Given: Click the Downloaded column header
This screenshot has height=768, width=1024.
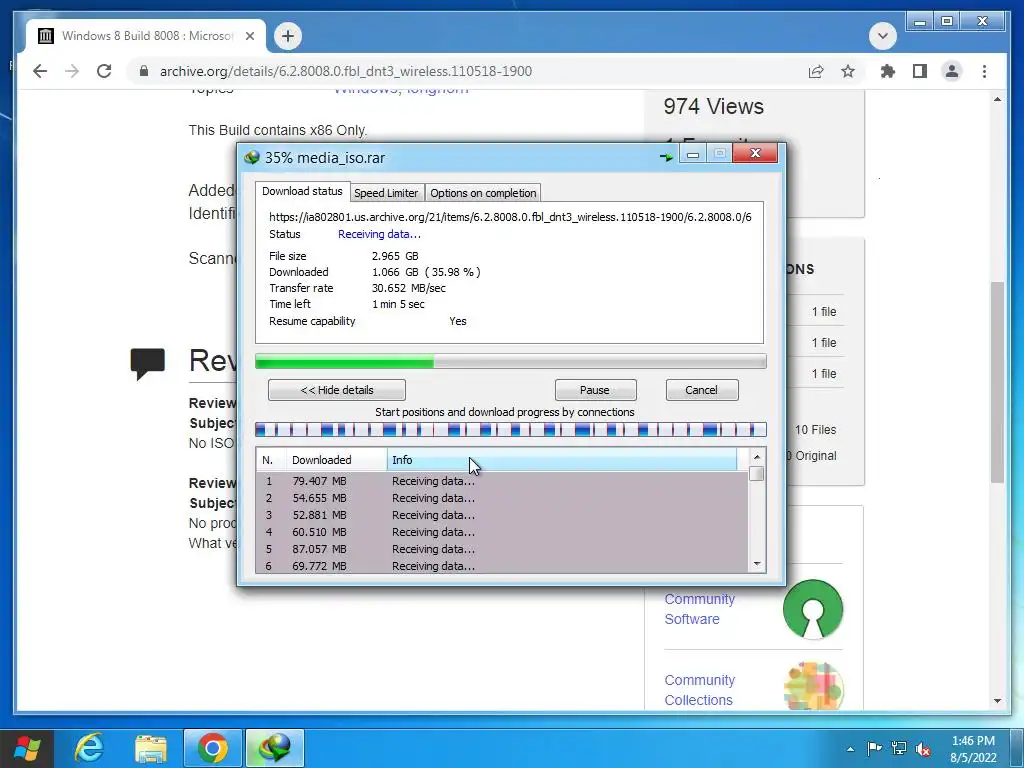Looking at the screenshot, I should pos(336,460).
